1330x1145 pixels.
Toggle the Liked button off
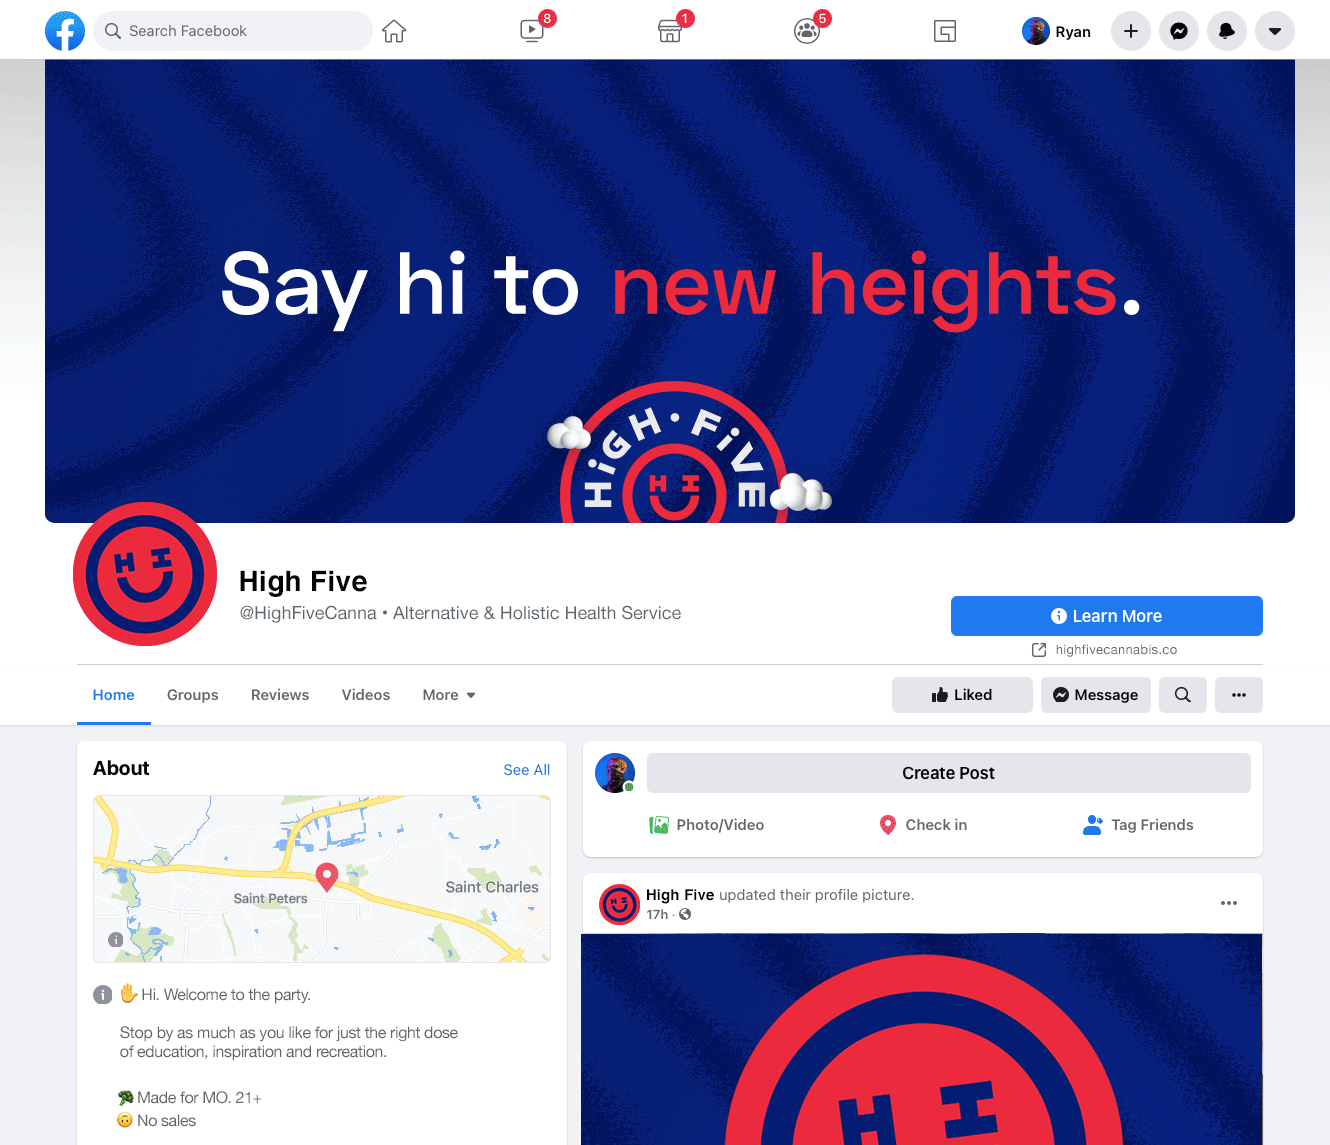(x=962, y=695)
